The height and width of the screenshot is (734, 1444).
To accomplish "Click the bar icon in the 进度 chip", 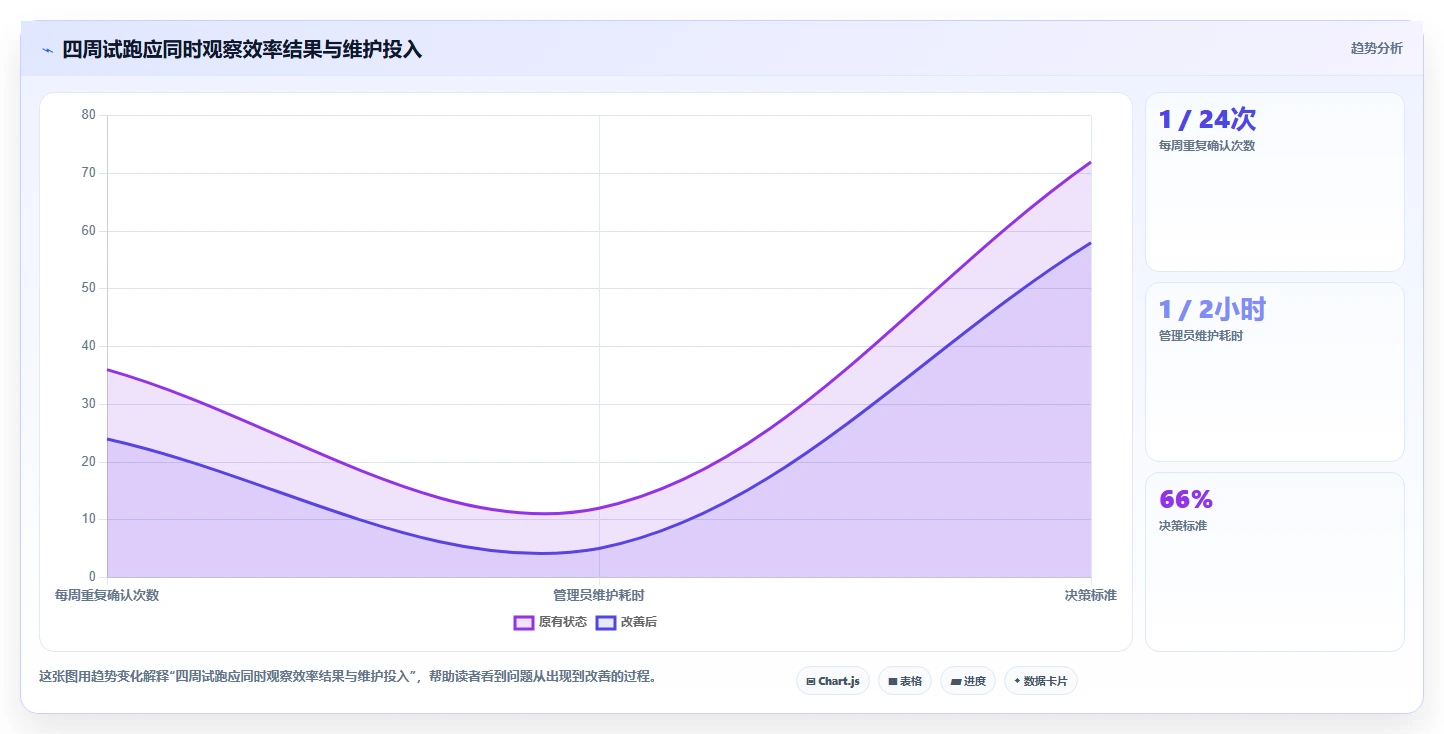I will coord(955,681).
